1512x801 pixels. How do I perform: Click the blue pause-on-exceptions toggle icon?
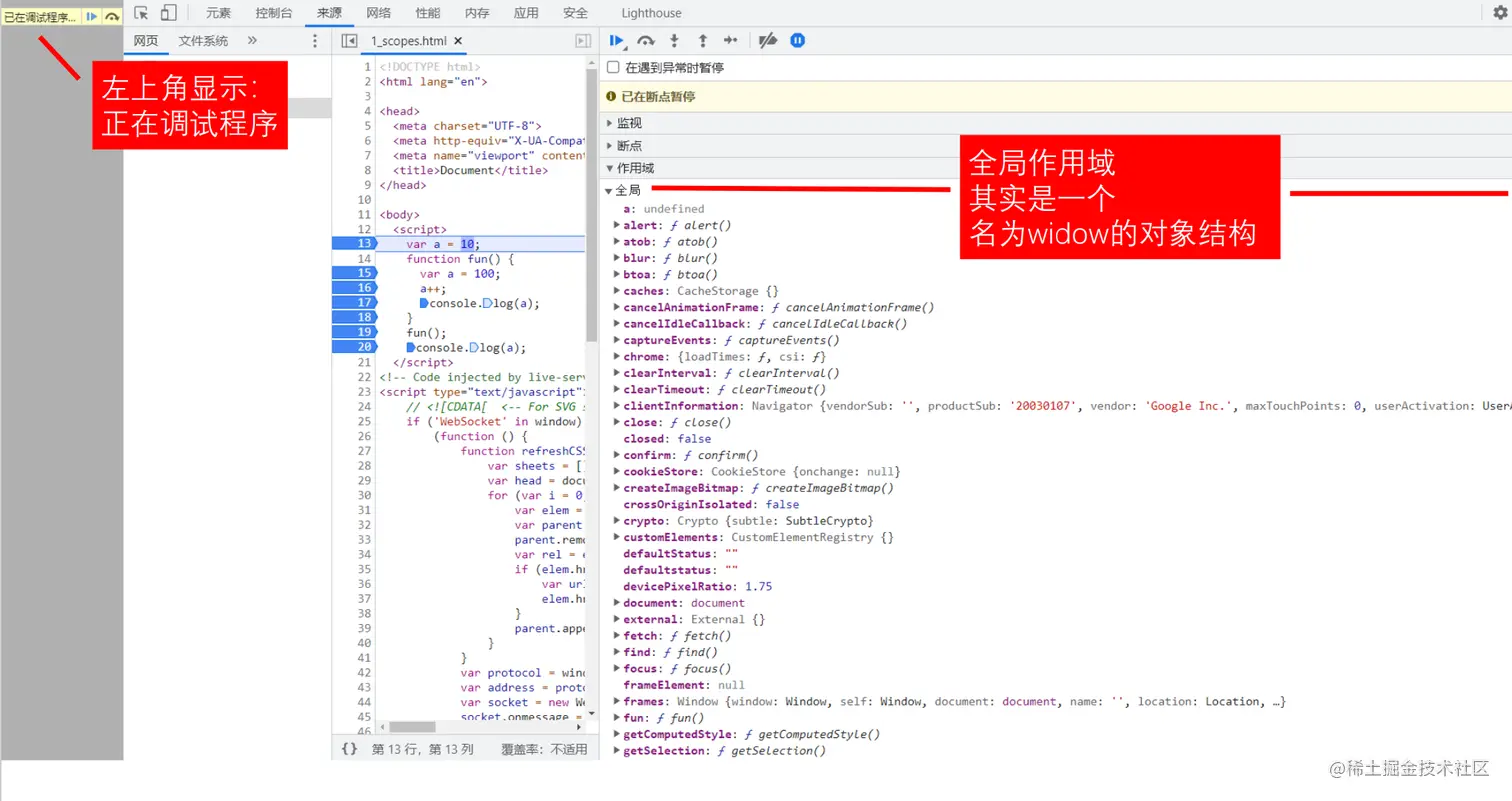click(796, 40)
